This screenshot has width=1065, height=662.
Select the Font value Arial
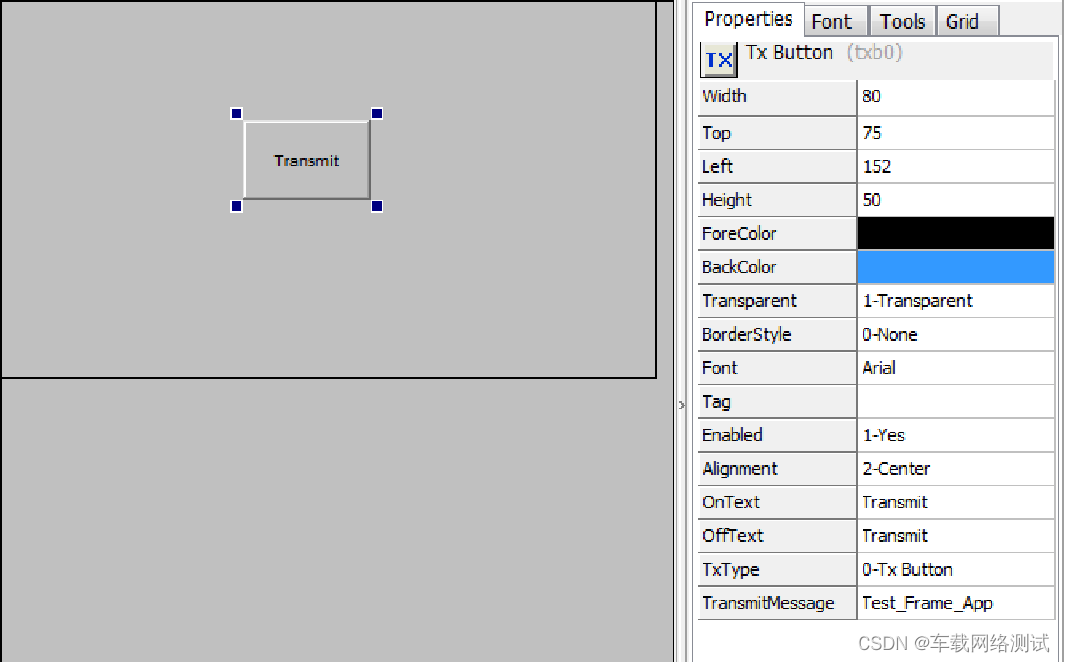pos(955,367)
